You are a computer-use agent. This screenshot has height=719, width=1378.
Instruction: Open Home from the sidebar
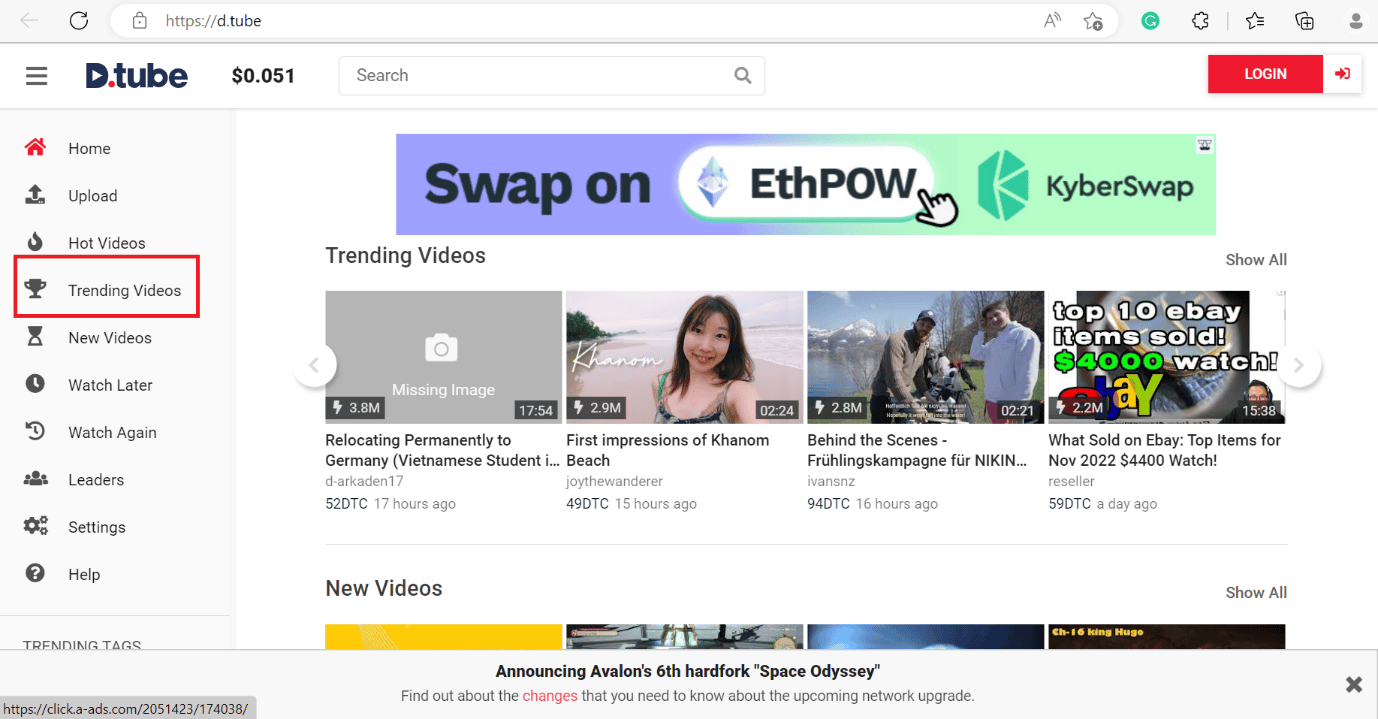pos(88,148)
